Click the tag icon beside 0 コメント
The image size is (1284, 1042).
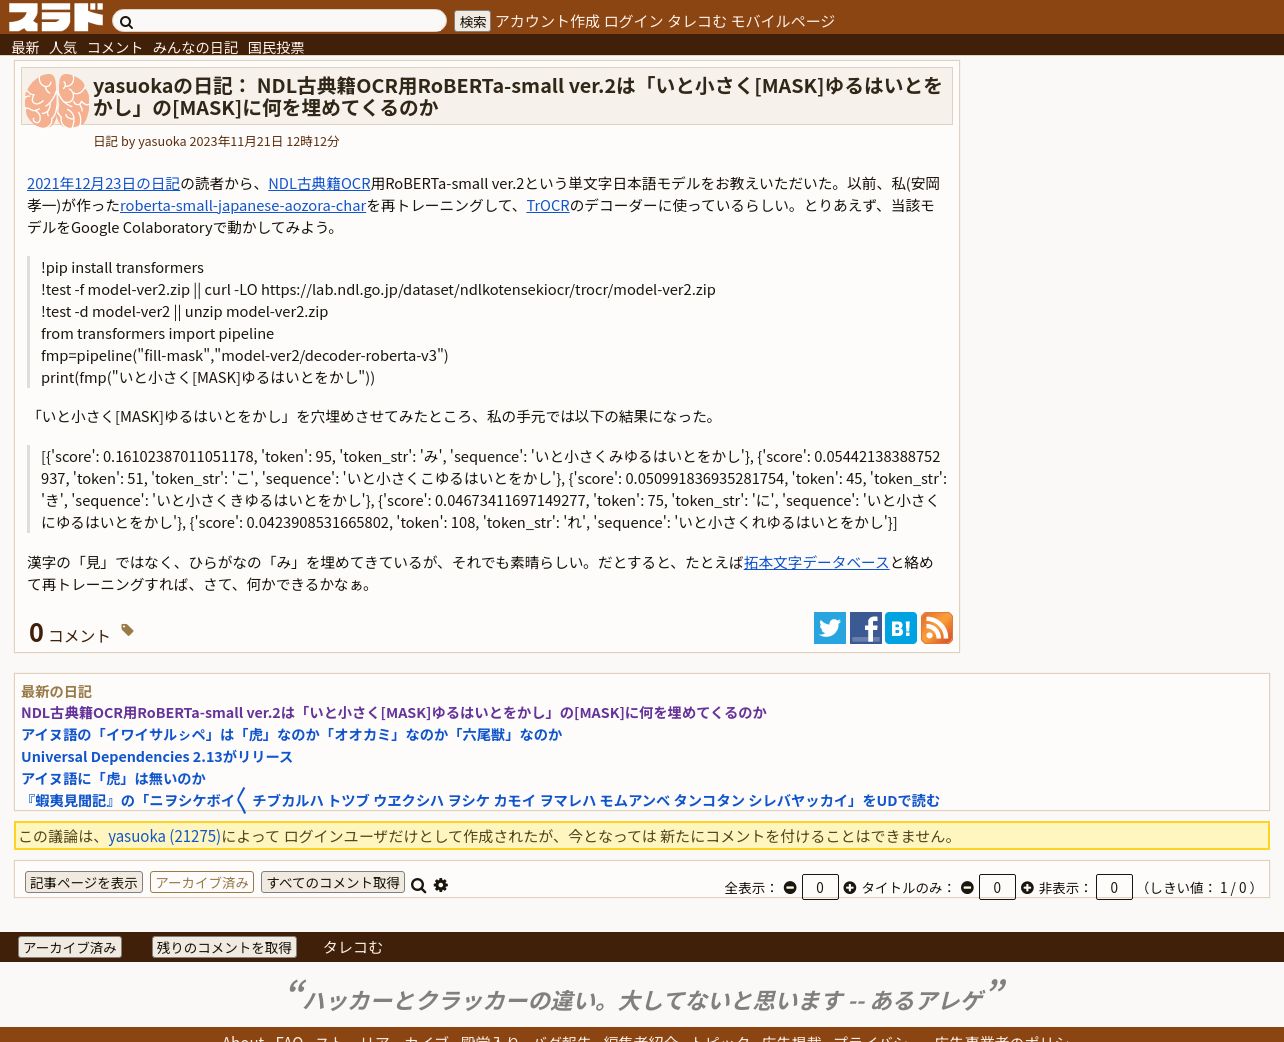point(127,630)
